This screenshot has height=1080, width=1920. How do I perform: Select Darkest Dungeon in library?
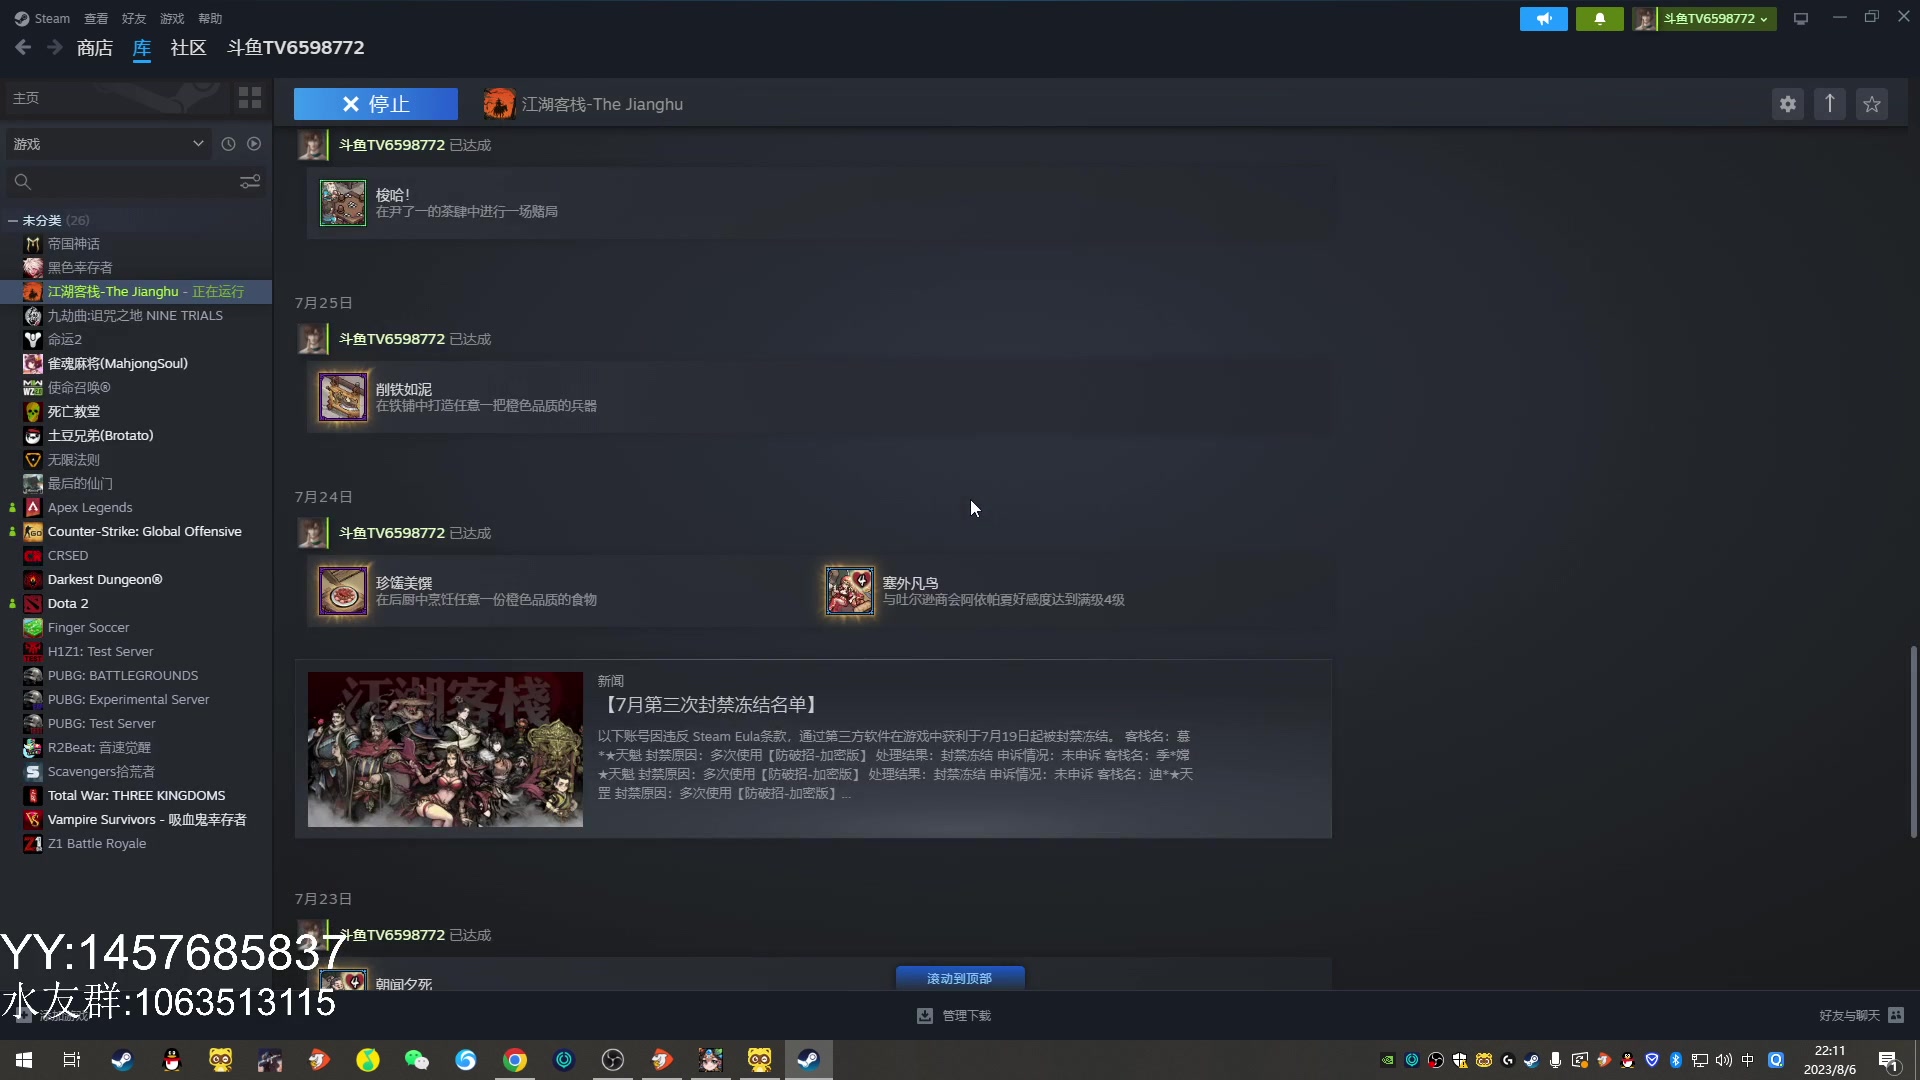point(105,580)
